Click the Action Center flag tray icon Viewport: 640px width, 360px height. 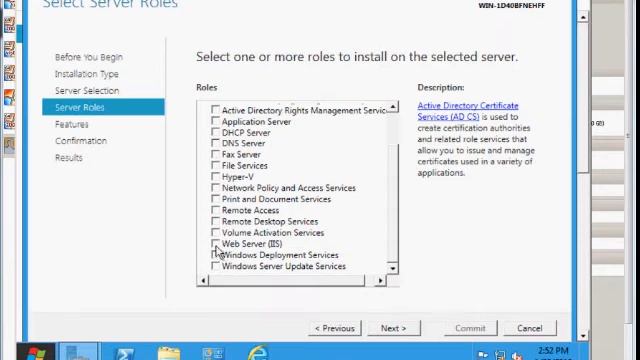pos(483,355)
